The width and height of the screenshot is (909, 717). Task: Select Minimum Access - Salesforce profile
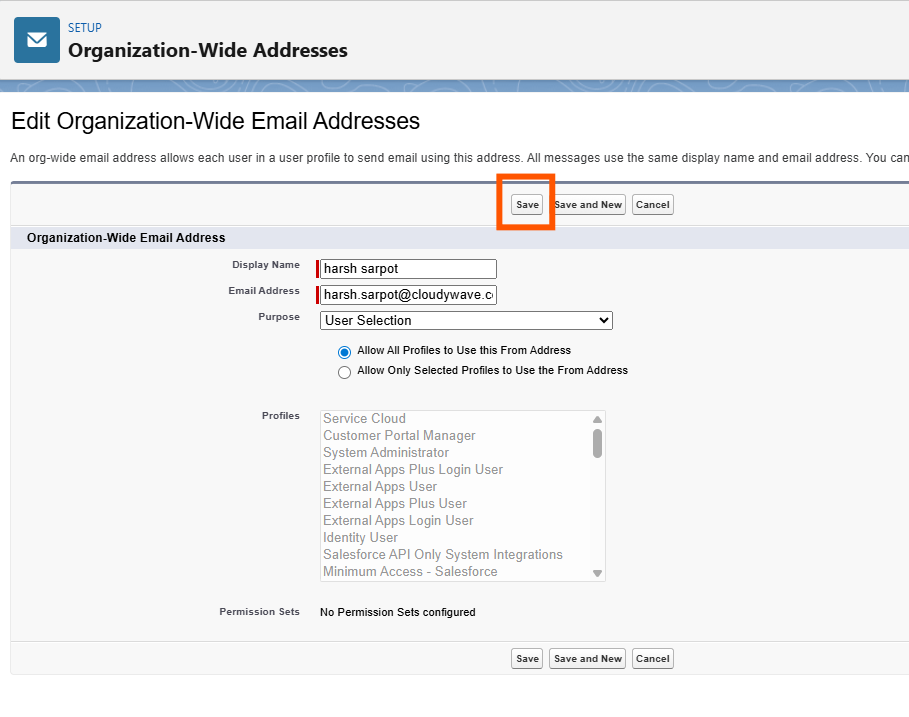coord(410,572)
